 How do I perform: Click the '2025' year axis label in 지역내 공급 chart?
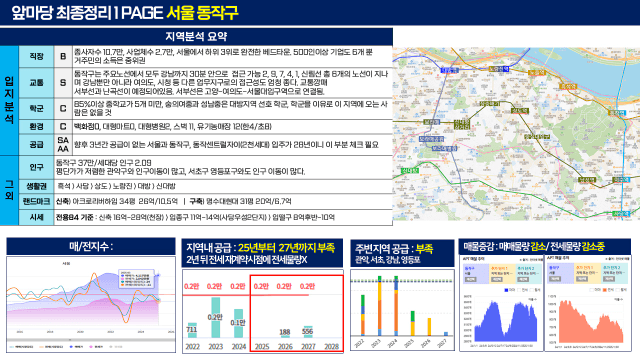point(262,347)
